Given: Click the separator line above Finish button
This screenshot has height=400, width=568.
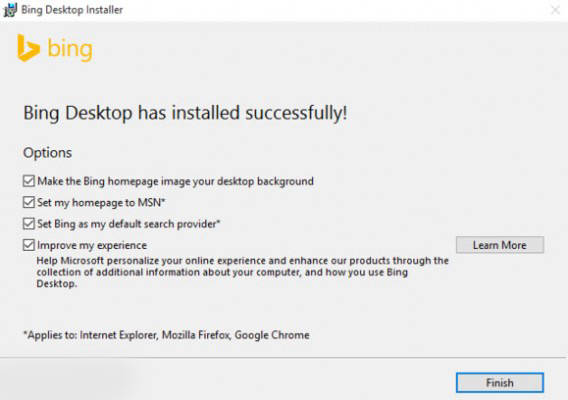Looking at the screenshot, I should pos(283,358).
